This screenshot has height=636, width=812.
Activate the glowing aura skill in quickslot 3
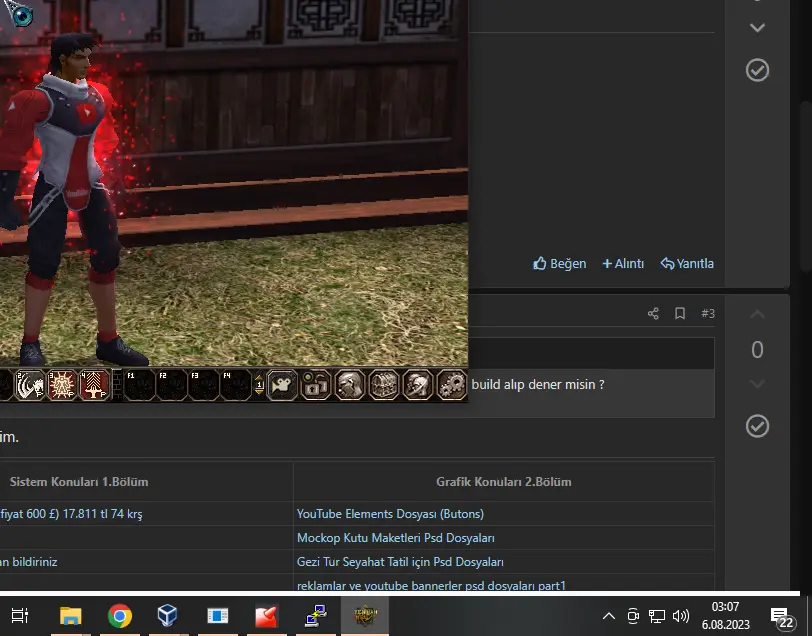point(62,385)
